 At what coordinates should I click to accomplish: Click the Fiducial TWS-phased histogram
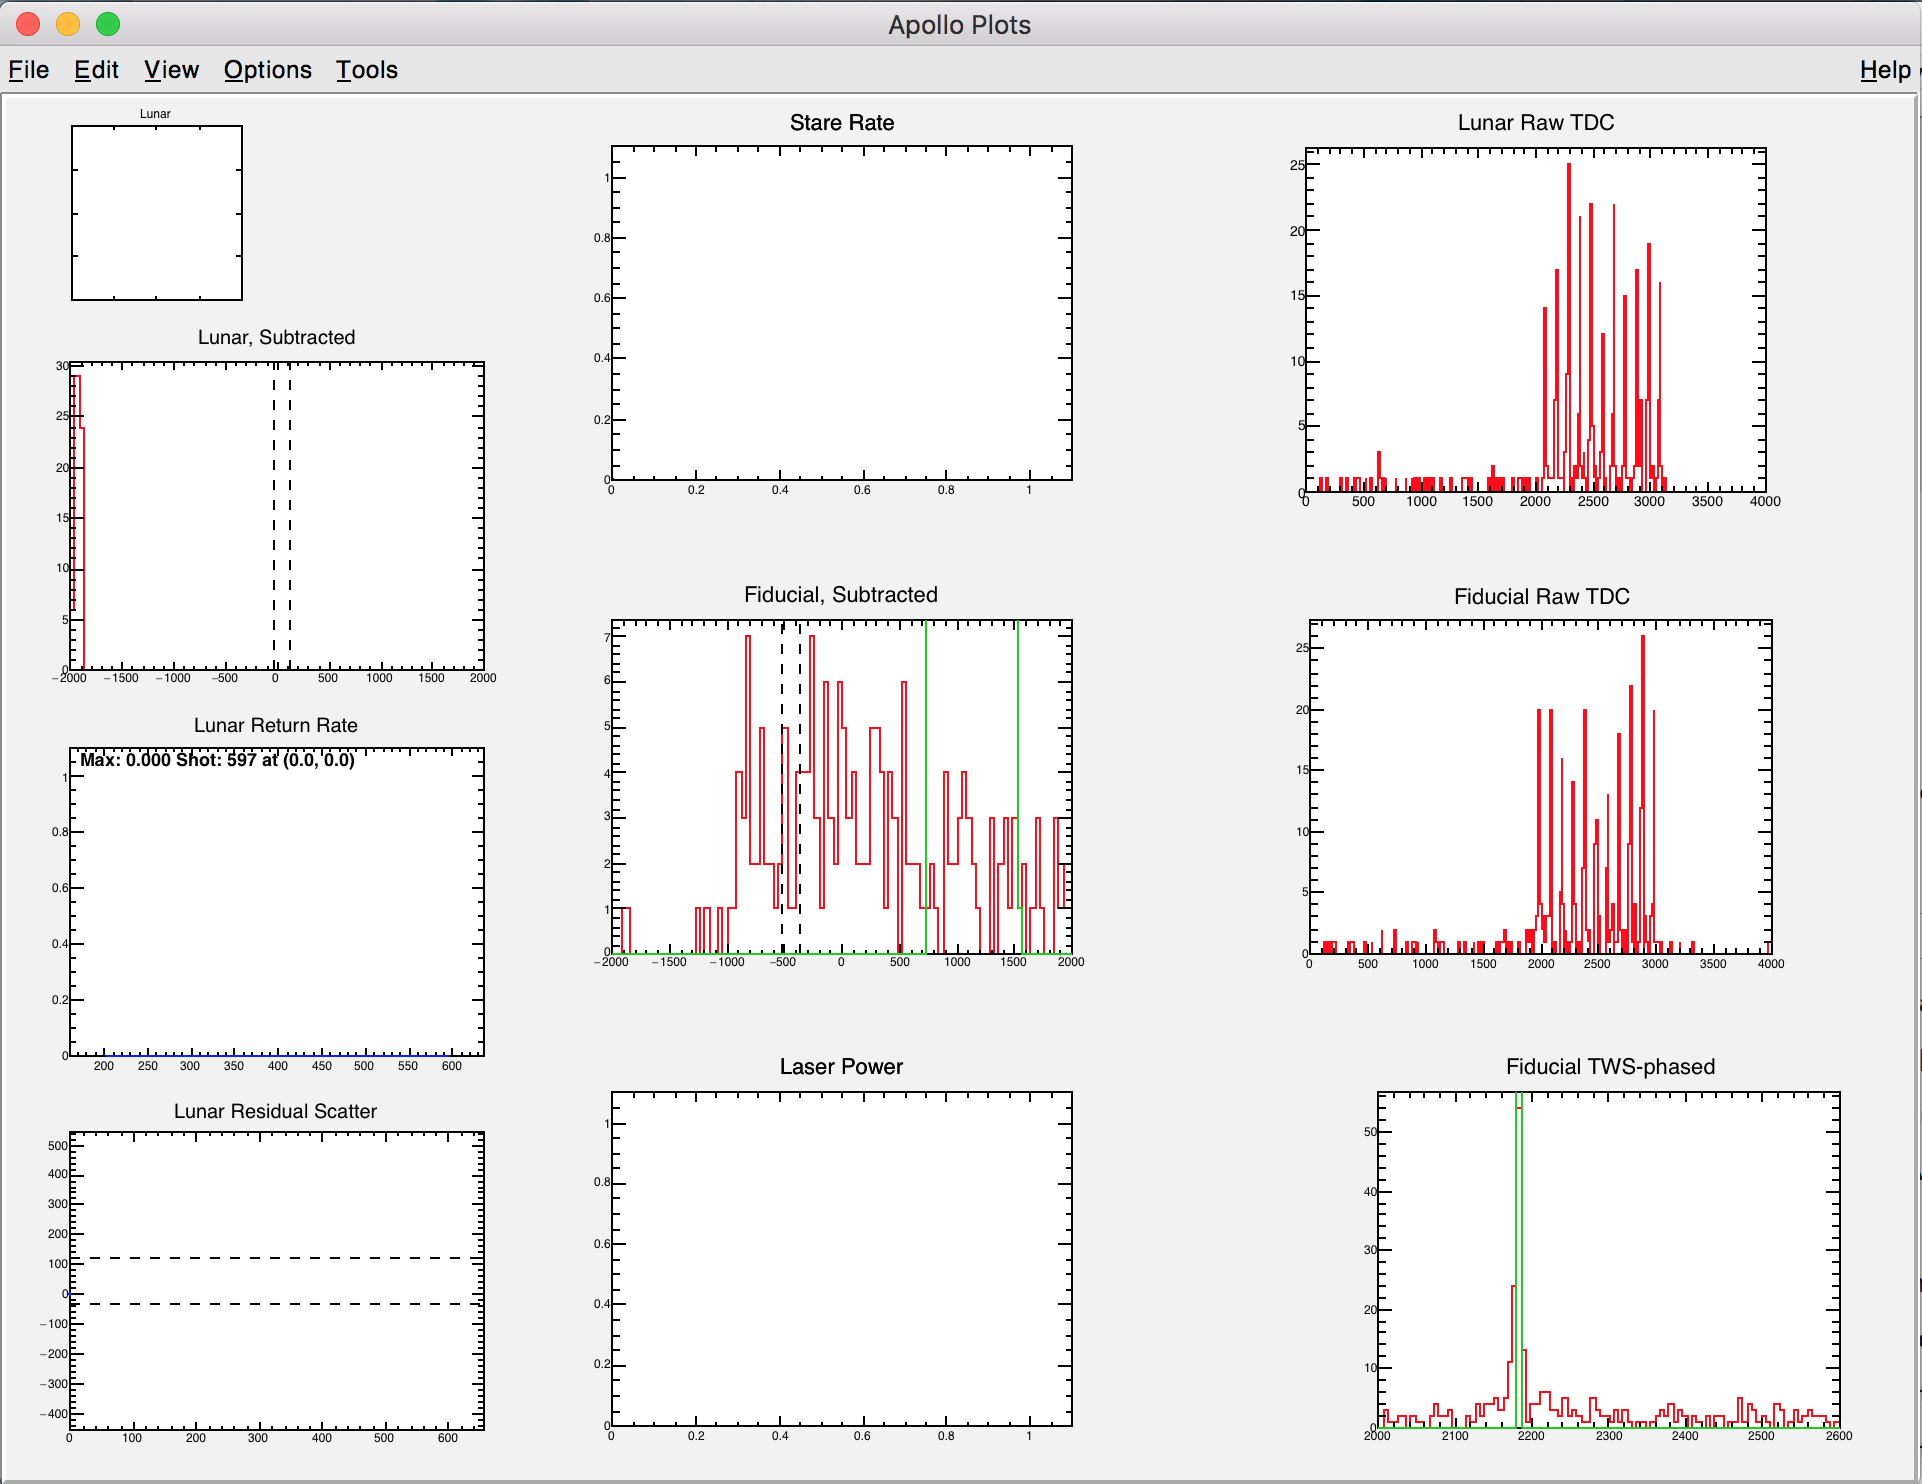1608,1259
